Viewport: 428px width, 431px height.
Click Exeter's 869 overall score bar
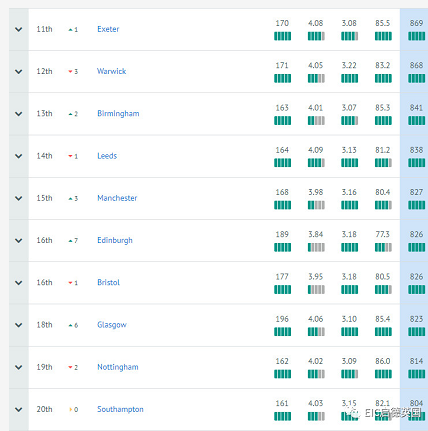[416, 36]
